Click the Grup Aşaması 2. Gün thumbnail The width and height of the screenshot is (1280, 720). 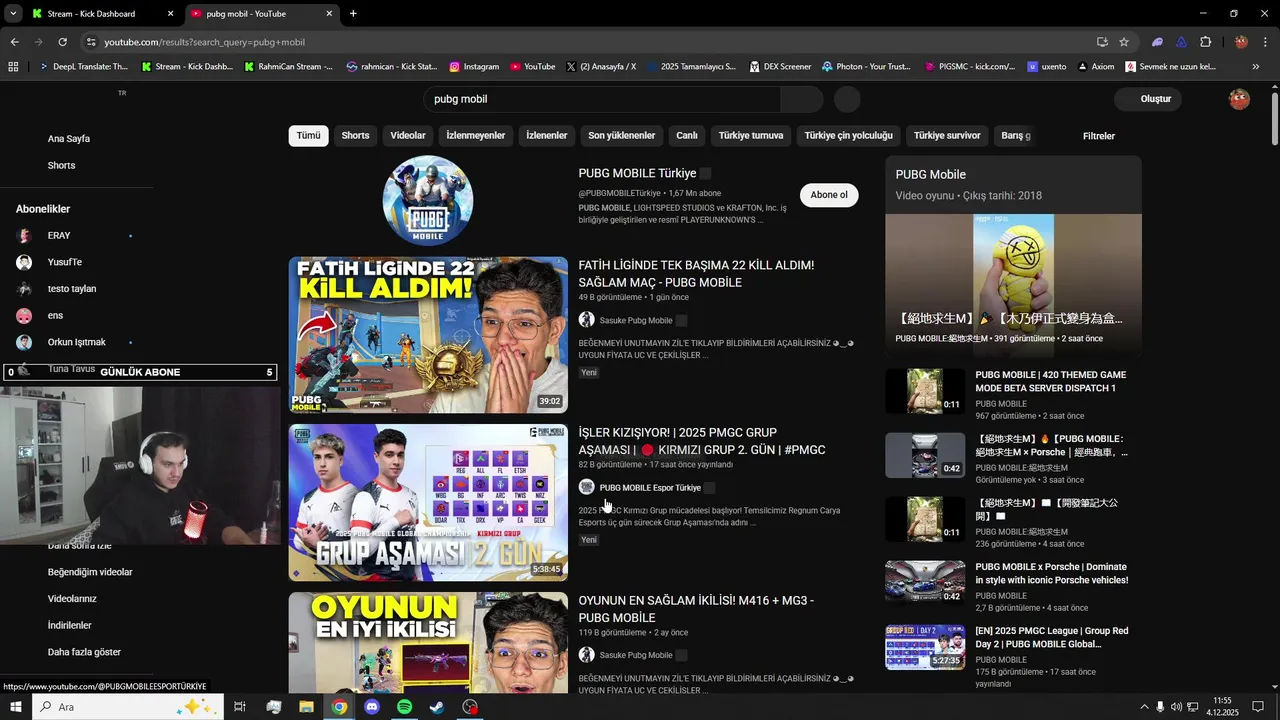pyautogui.click(x=428, y=503)
